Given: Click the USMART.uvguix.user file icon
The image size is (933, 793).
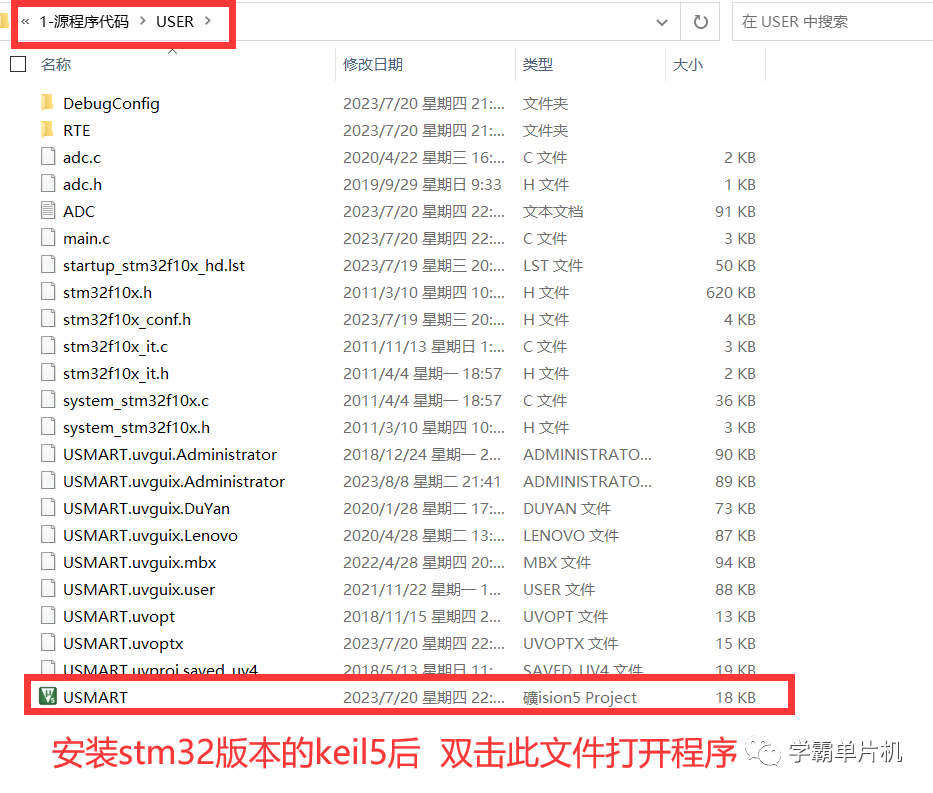Looking at the screenshot, I should point(48,589).
